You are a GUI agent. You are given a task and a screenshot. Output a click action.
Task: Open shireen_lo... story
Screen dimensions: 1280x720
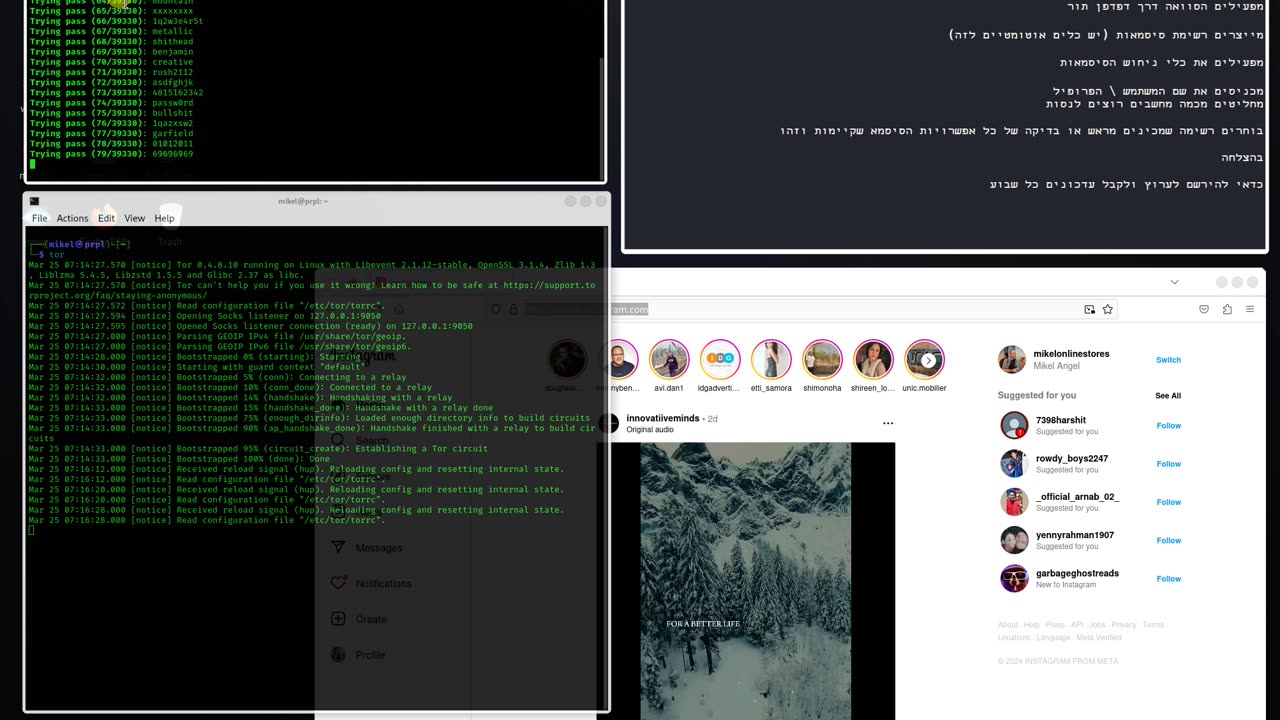pos(873,359)
